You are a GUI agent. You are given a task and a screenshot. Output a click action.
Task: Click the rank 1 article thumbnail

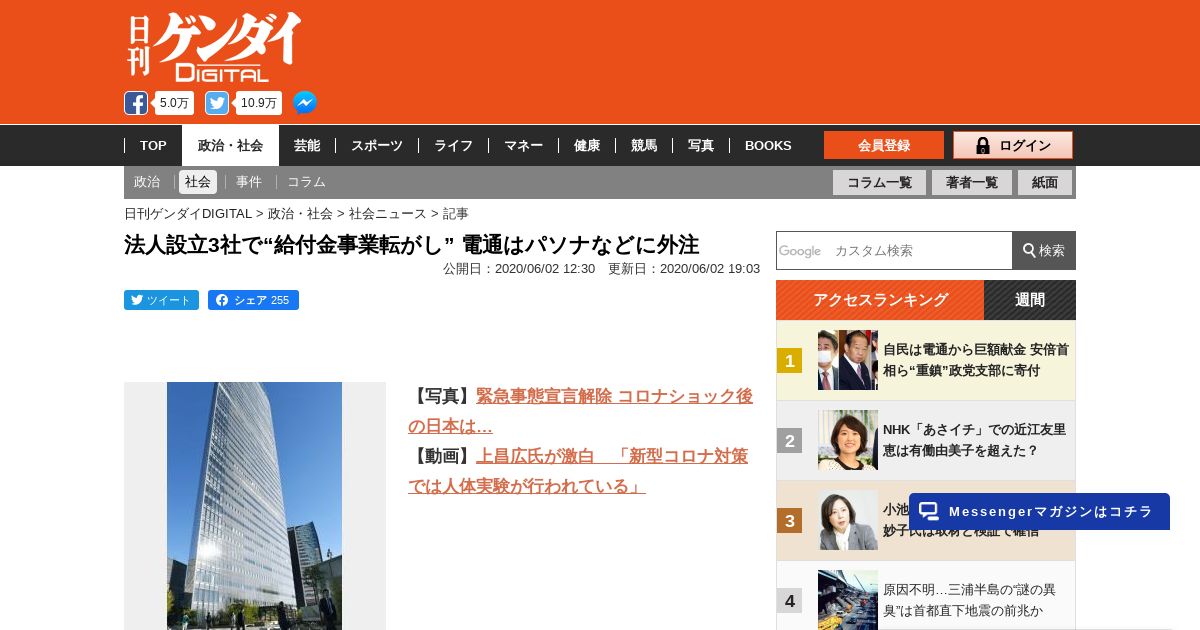pyautogui.click(x=848, y=360)
